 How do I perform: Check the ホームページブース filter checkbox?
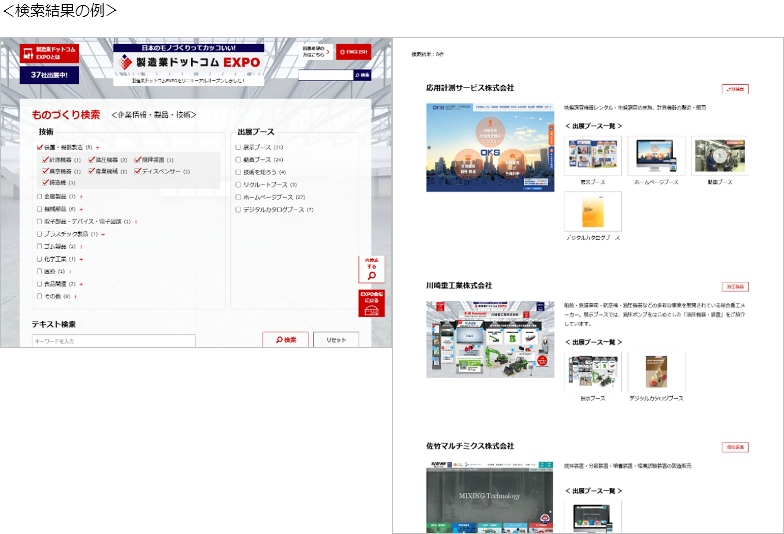(238, 197)
